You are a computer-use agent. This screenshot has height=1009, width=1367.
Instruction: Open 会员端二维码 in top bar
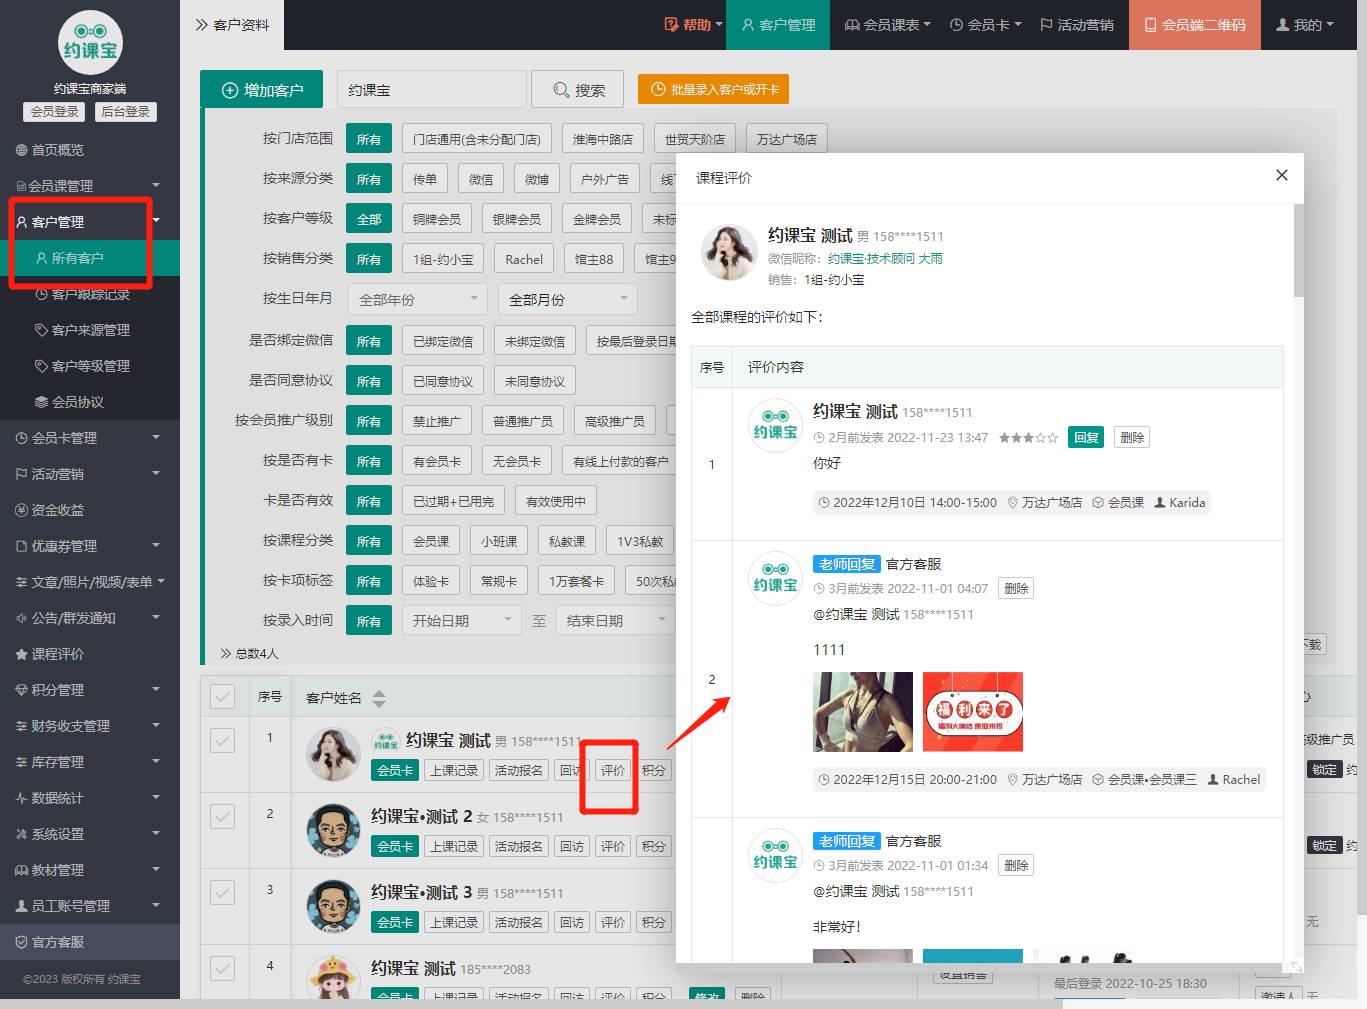1195,25
